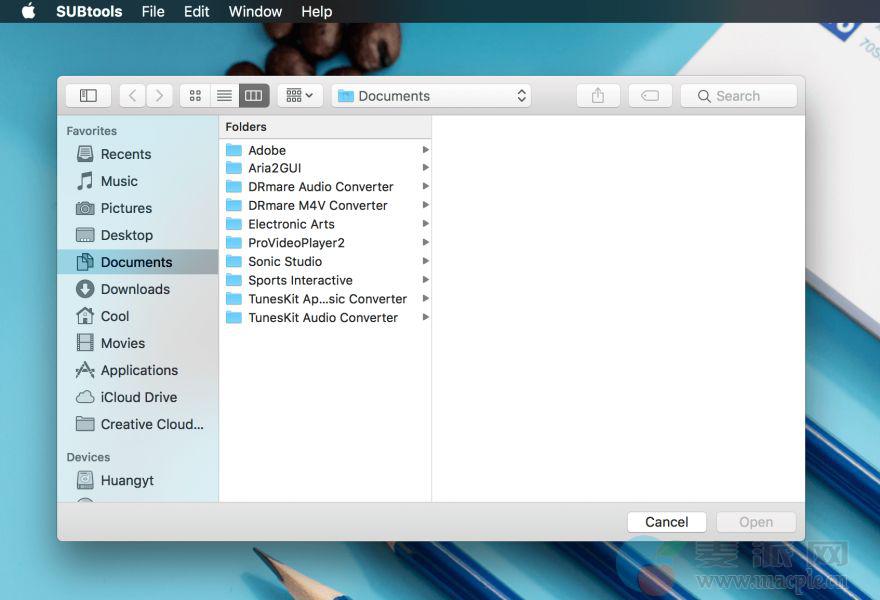
Task: Expand the Adobe folder arrow
Action: [425, 150]
